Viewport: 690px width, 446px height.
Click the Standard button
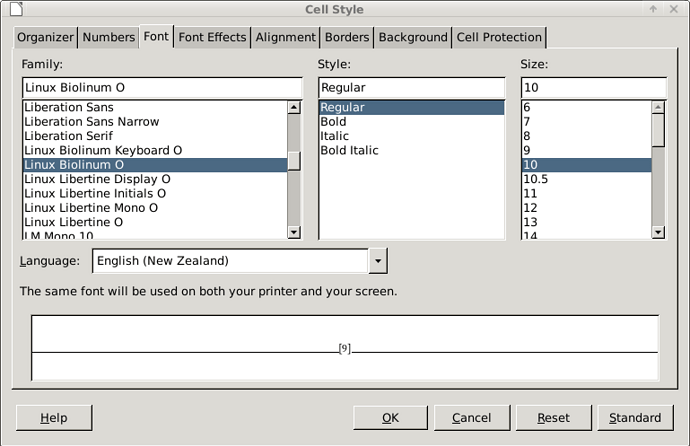point(635,418)
